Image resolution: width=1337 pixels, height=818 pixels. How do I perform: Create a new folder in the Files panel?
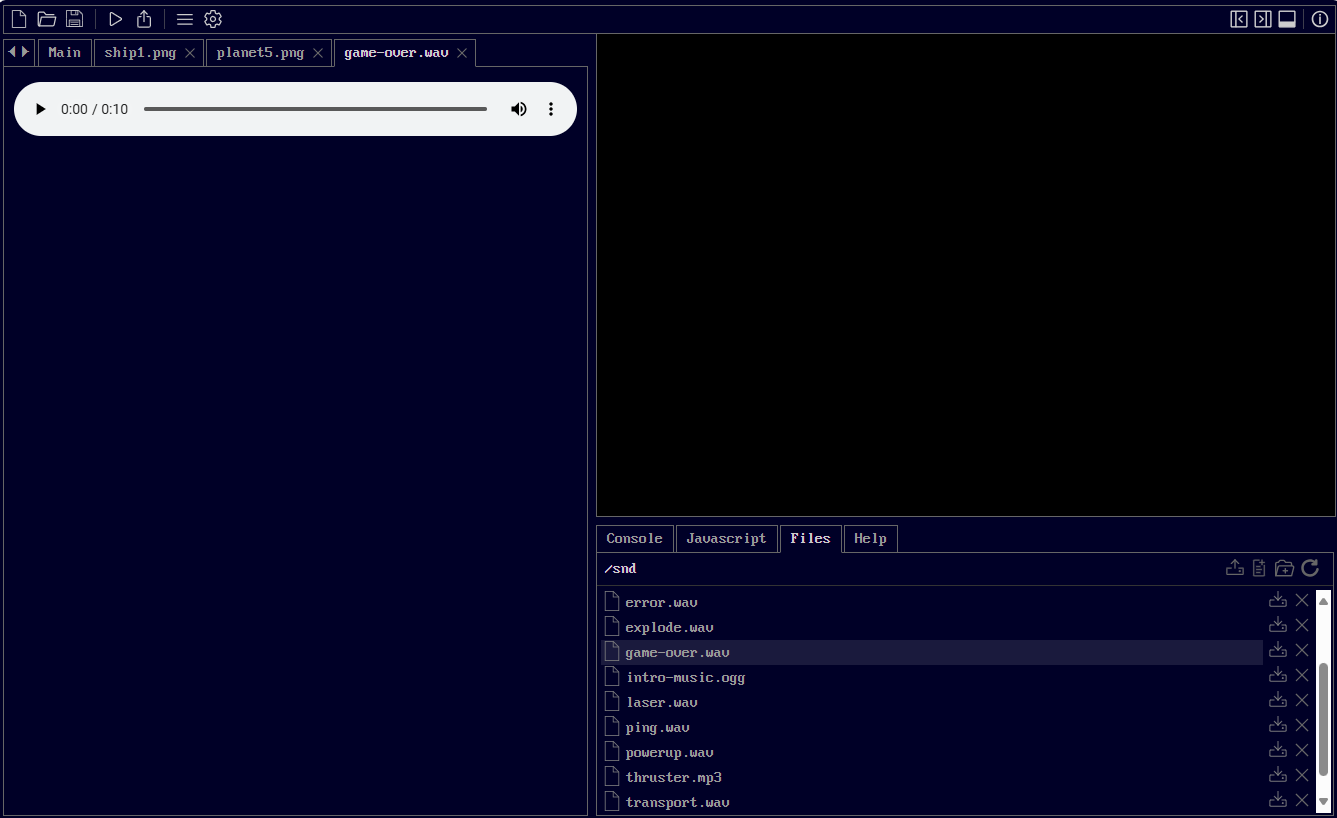[1284, 567]
